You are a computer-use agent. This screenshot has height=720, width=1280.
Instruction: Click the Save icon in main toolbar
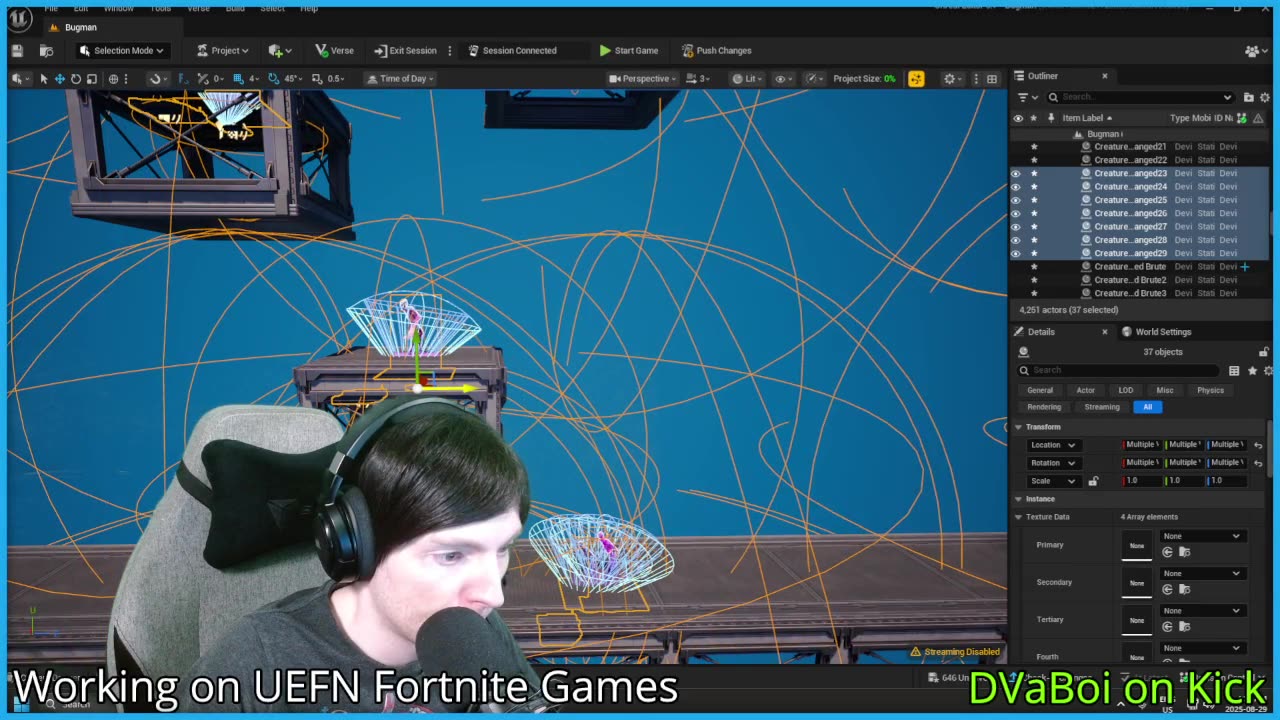click(x=17, y=50)
